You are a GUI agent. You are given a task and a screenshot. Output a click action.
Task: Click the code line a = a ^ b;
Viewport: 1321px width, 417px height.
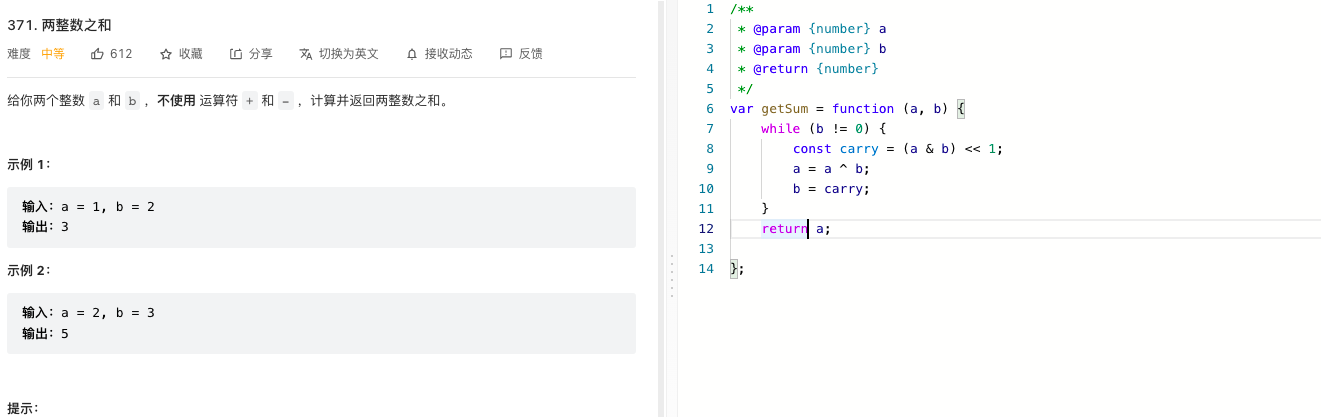pyautogui.click(x=832, y=169)
